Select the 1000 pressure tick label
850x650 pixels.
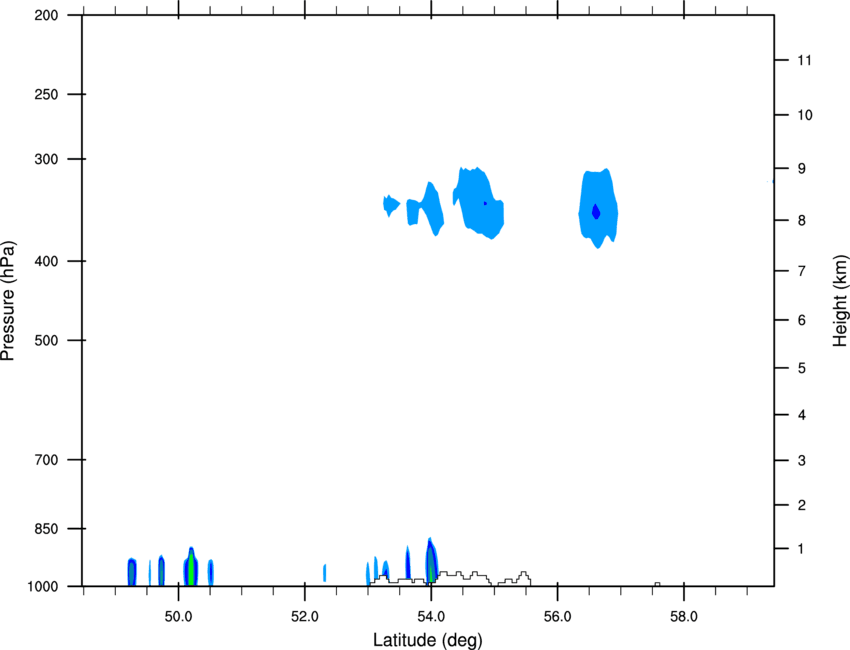(42, 587)
